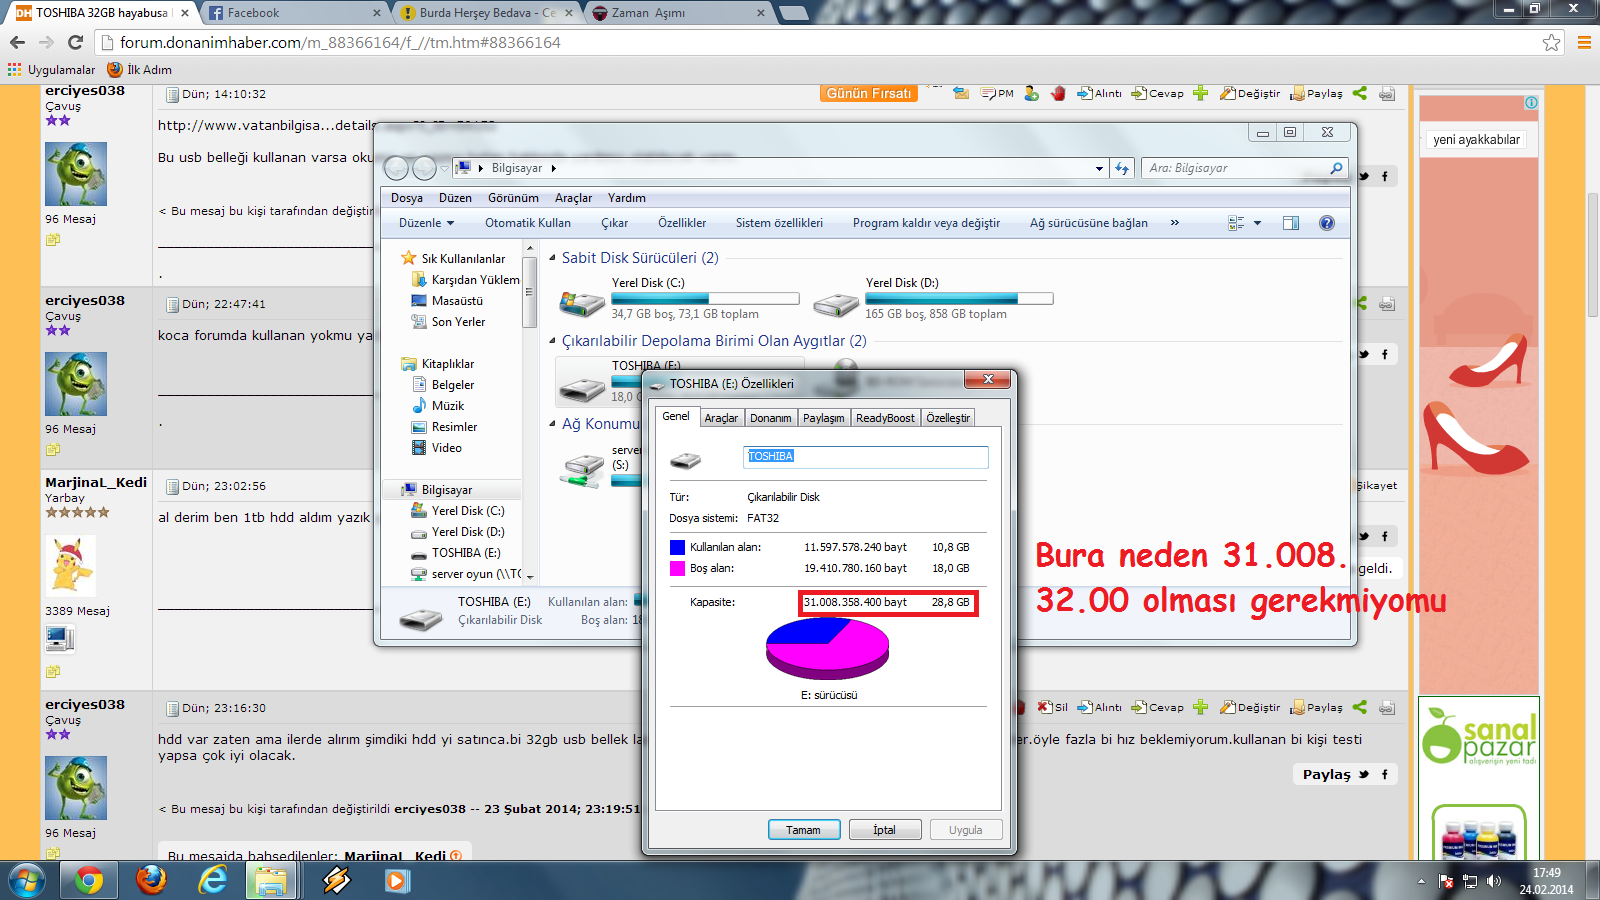The image size is (1600, 900).
Task: Switch to Araçlar tab in properties dialog
Action: click(x=721, y=418)
